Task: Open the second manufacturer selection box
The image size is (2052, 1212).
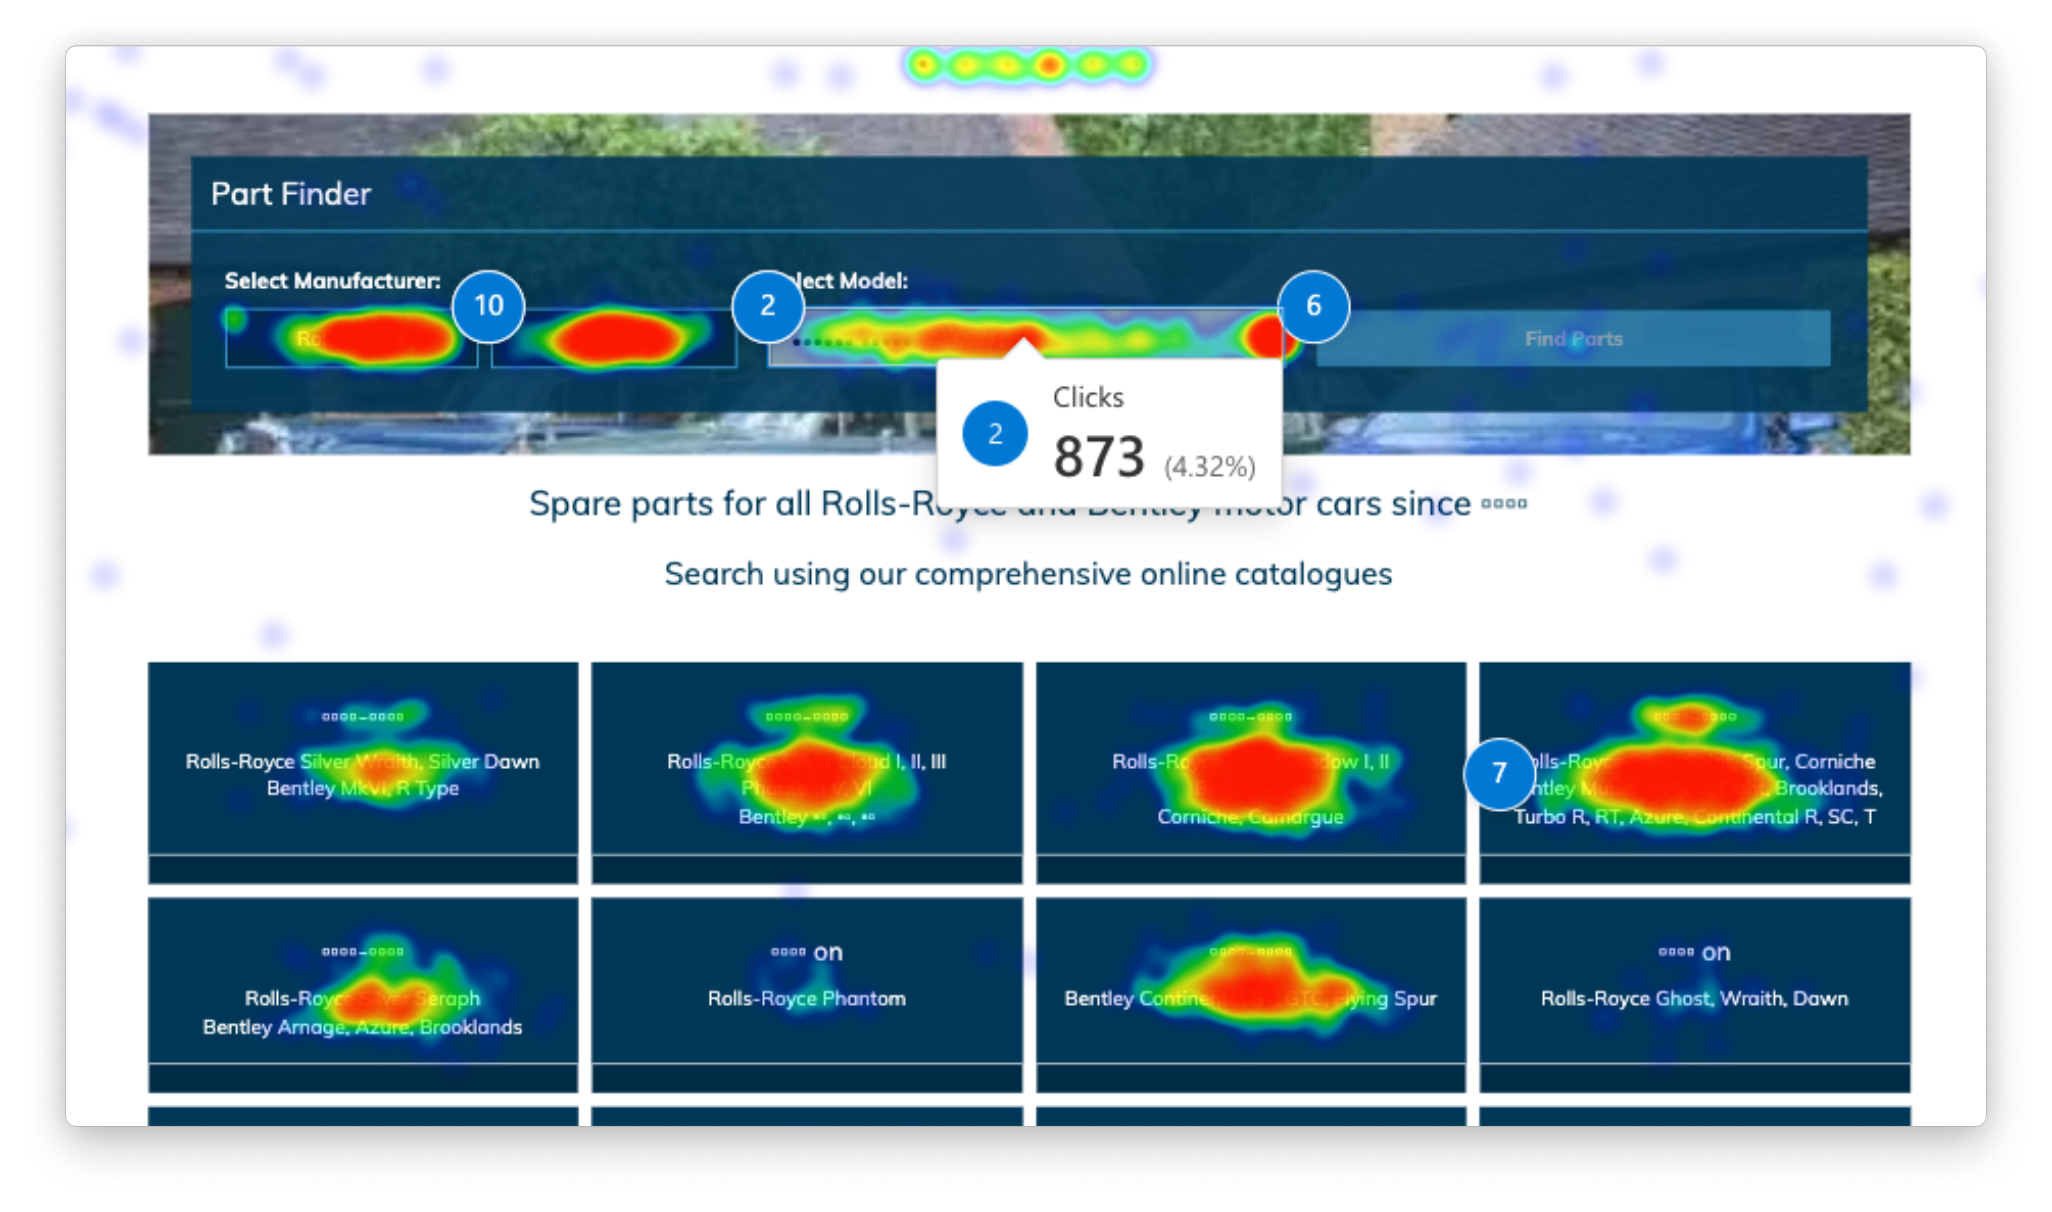Action: coord(614,338)
